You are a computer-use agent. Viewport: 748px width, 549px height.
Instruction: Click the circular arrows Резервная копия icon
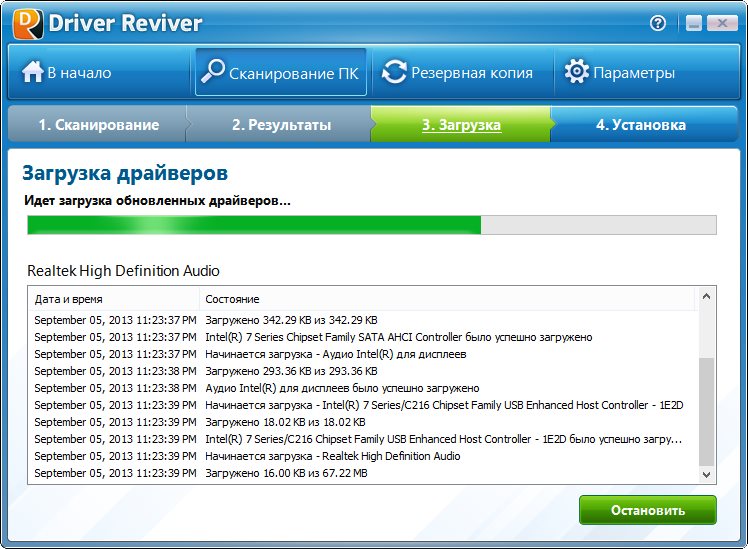click(394, 72)
